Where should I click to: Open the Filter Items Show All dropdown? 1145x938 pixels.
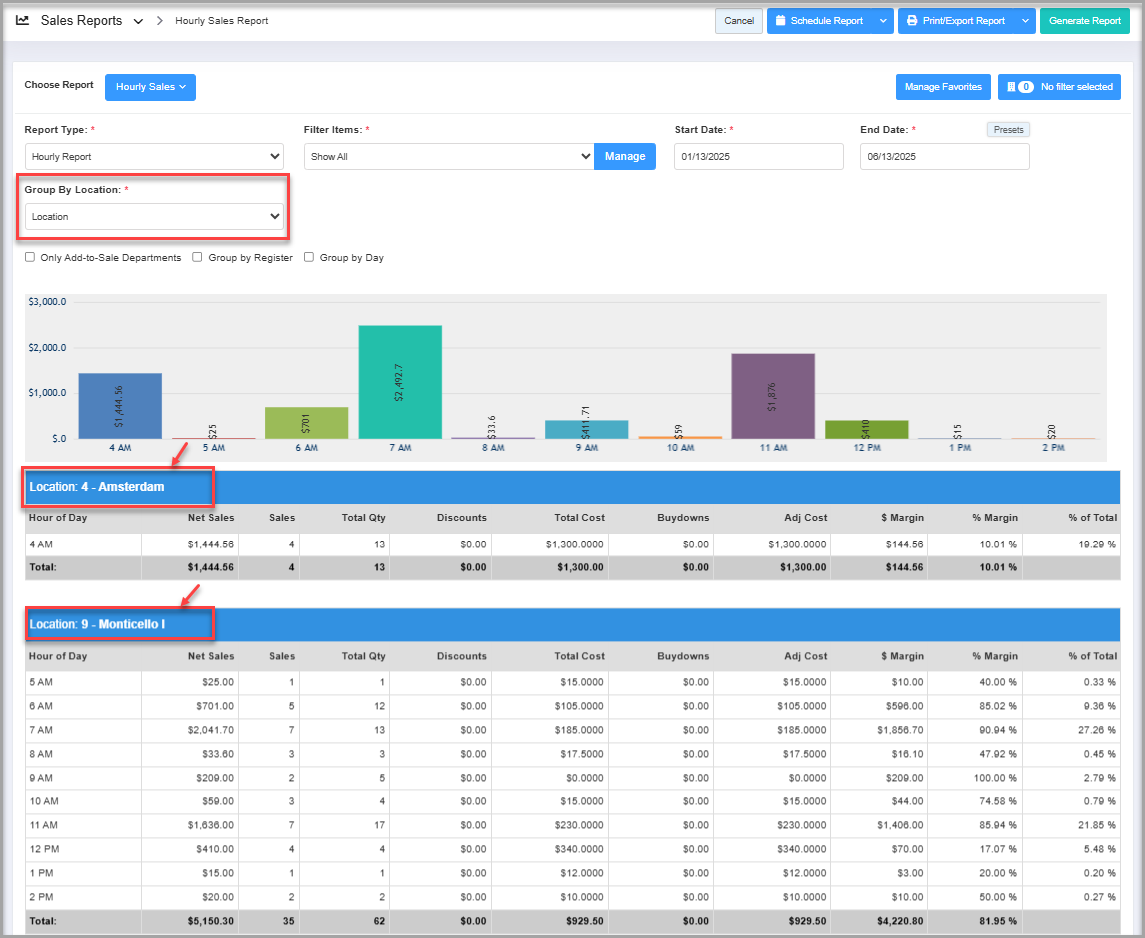pyautogui.click(x=449, y=156)
